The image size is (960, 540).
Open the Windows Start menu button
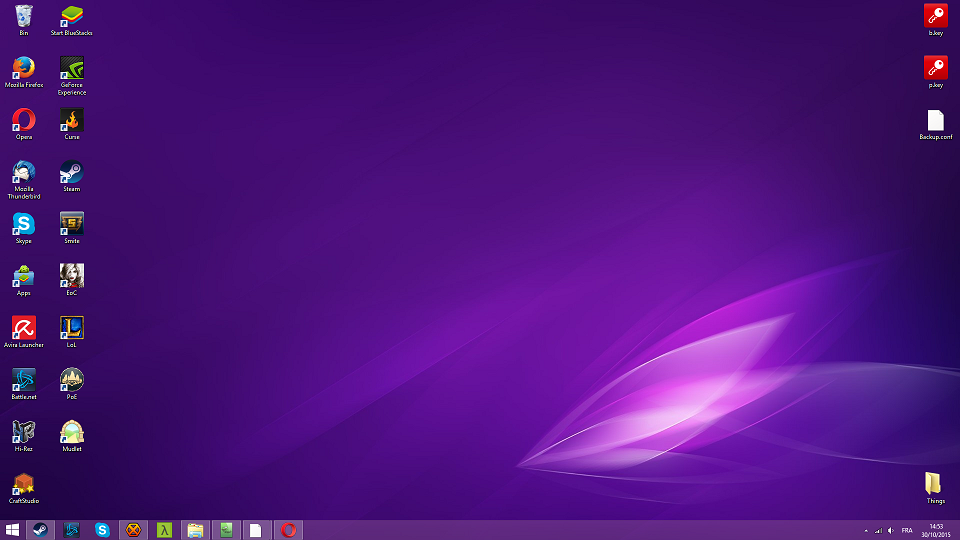(13, 530)
